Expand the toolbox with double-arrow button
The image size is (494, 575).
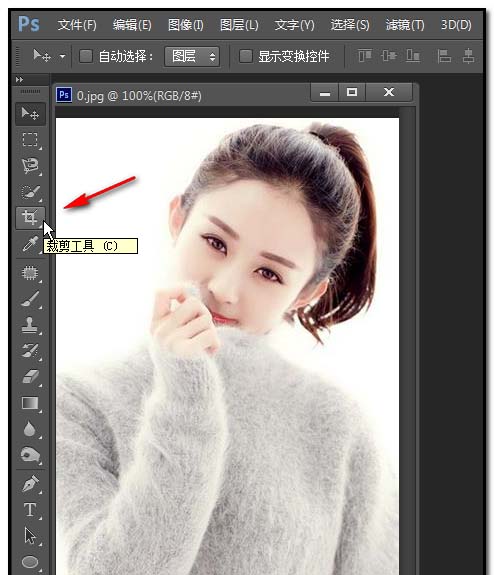coord(19,79)
